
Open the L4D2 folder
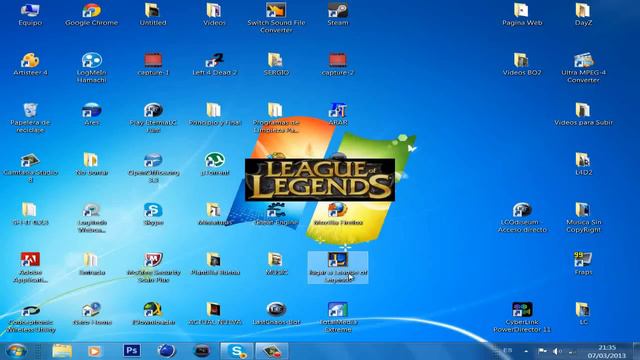point(583,164)
